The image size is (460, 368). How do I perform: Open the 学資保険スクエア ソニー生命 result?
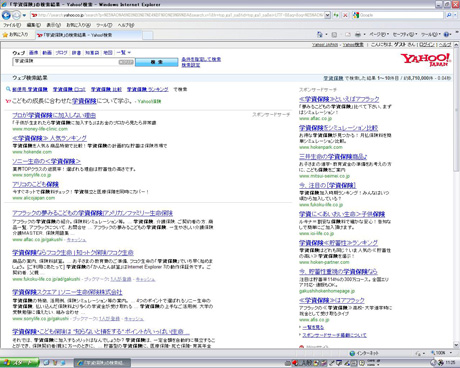pos(67,292)
